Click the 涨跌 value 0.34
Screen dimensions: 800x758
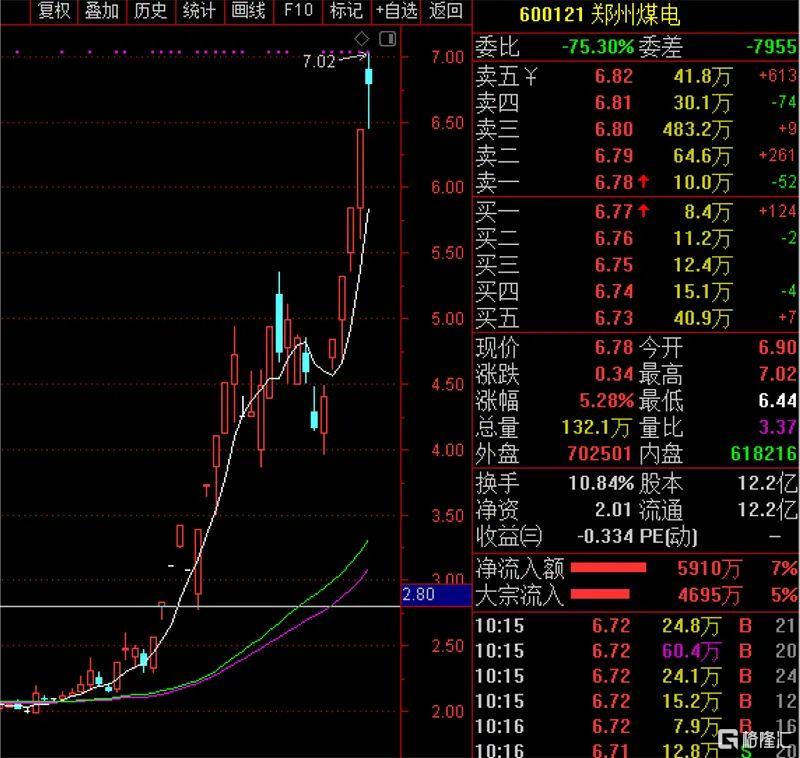pos(614,374)
